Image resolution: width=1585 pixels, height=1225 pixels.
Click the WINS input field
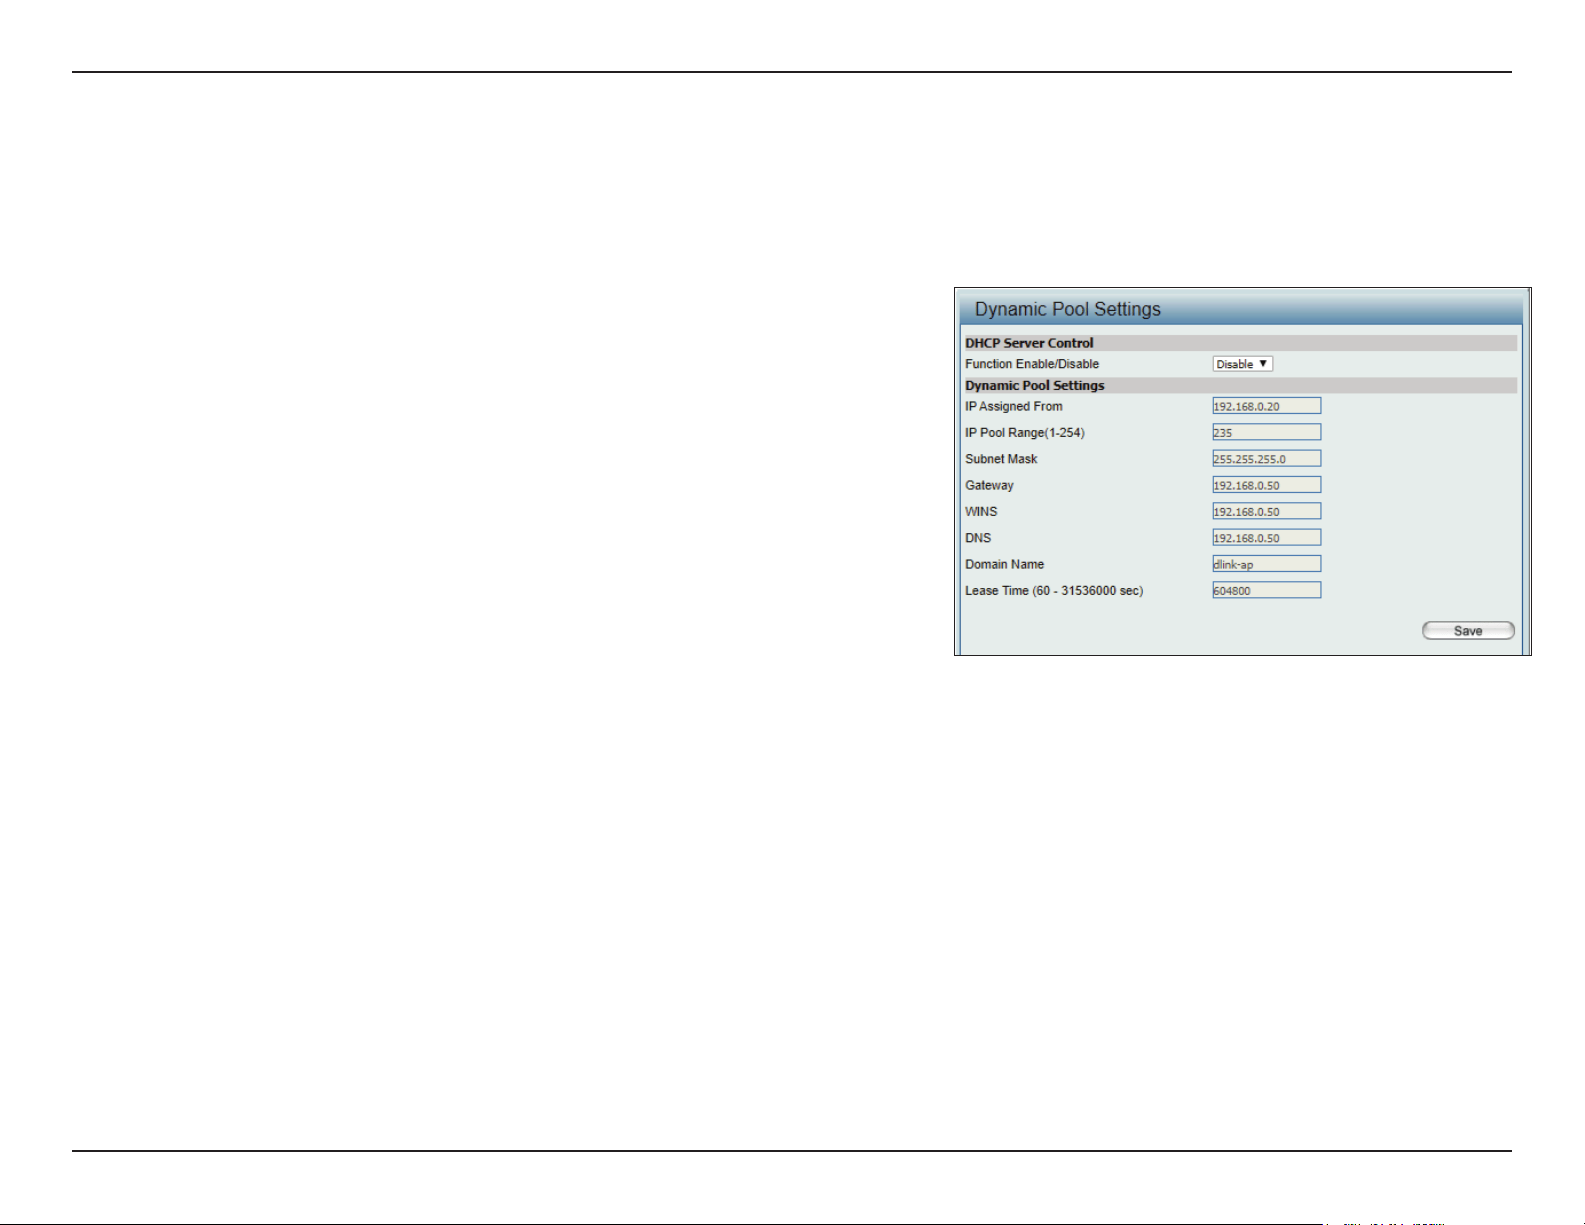coord(1266,511)
